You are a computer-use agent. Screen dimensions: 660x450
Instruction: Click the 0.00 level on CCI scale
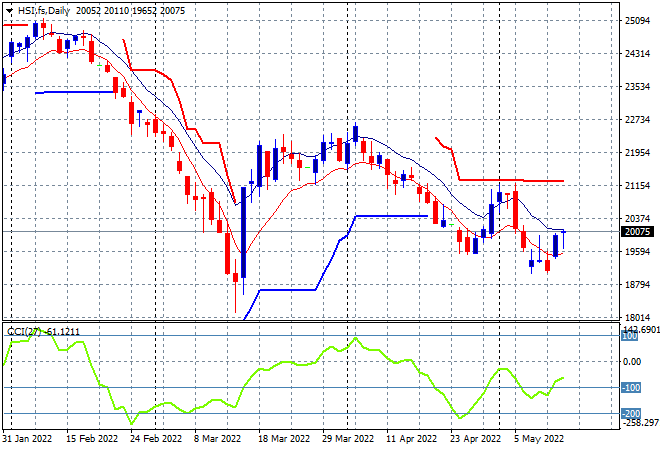point(633,362)
